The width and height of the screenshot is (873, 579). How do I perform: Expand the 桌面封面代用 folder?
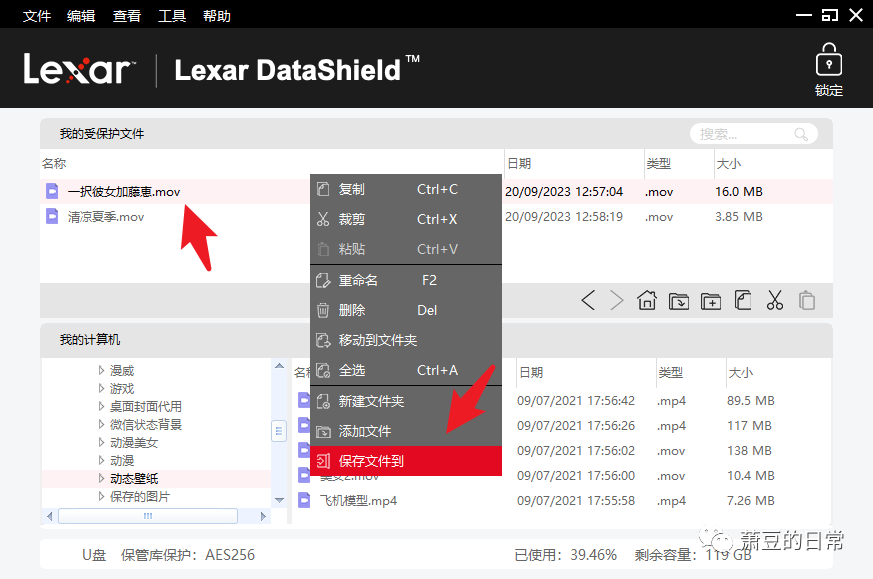[x=101, y=406]
